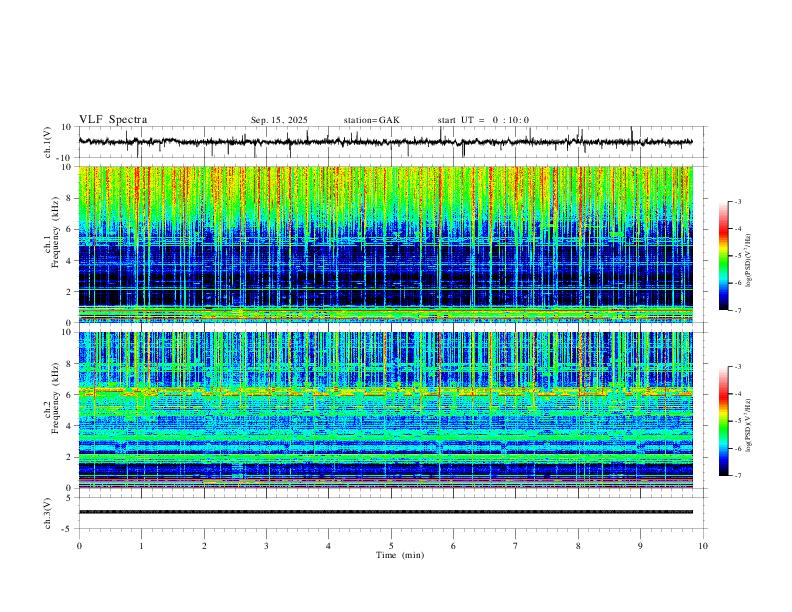792x612 pixels.
Task: Click the "station=GAK" header label
Action: (x=371, y=120)
